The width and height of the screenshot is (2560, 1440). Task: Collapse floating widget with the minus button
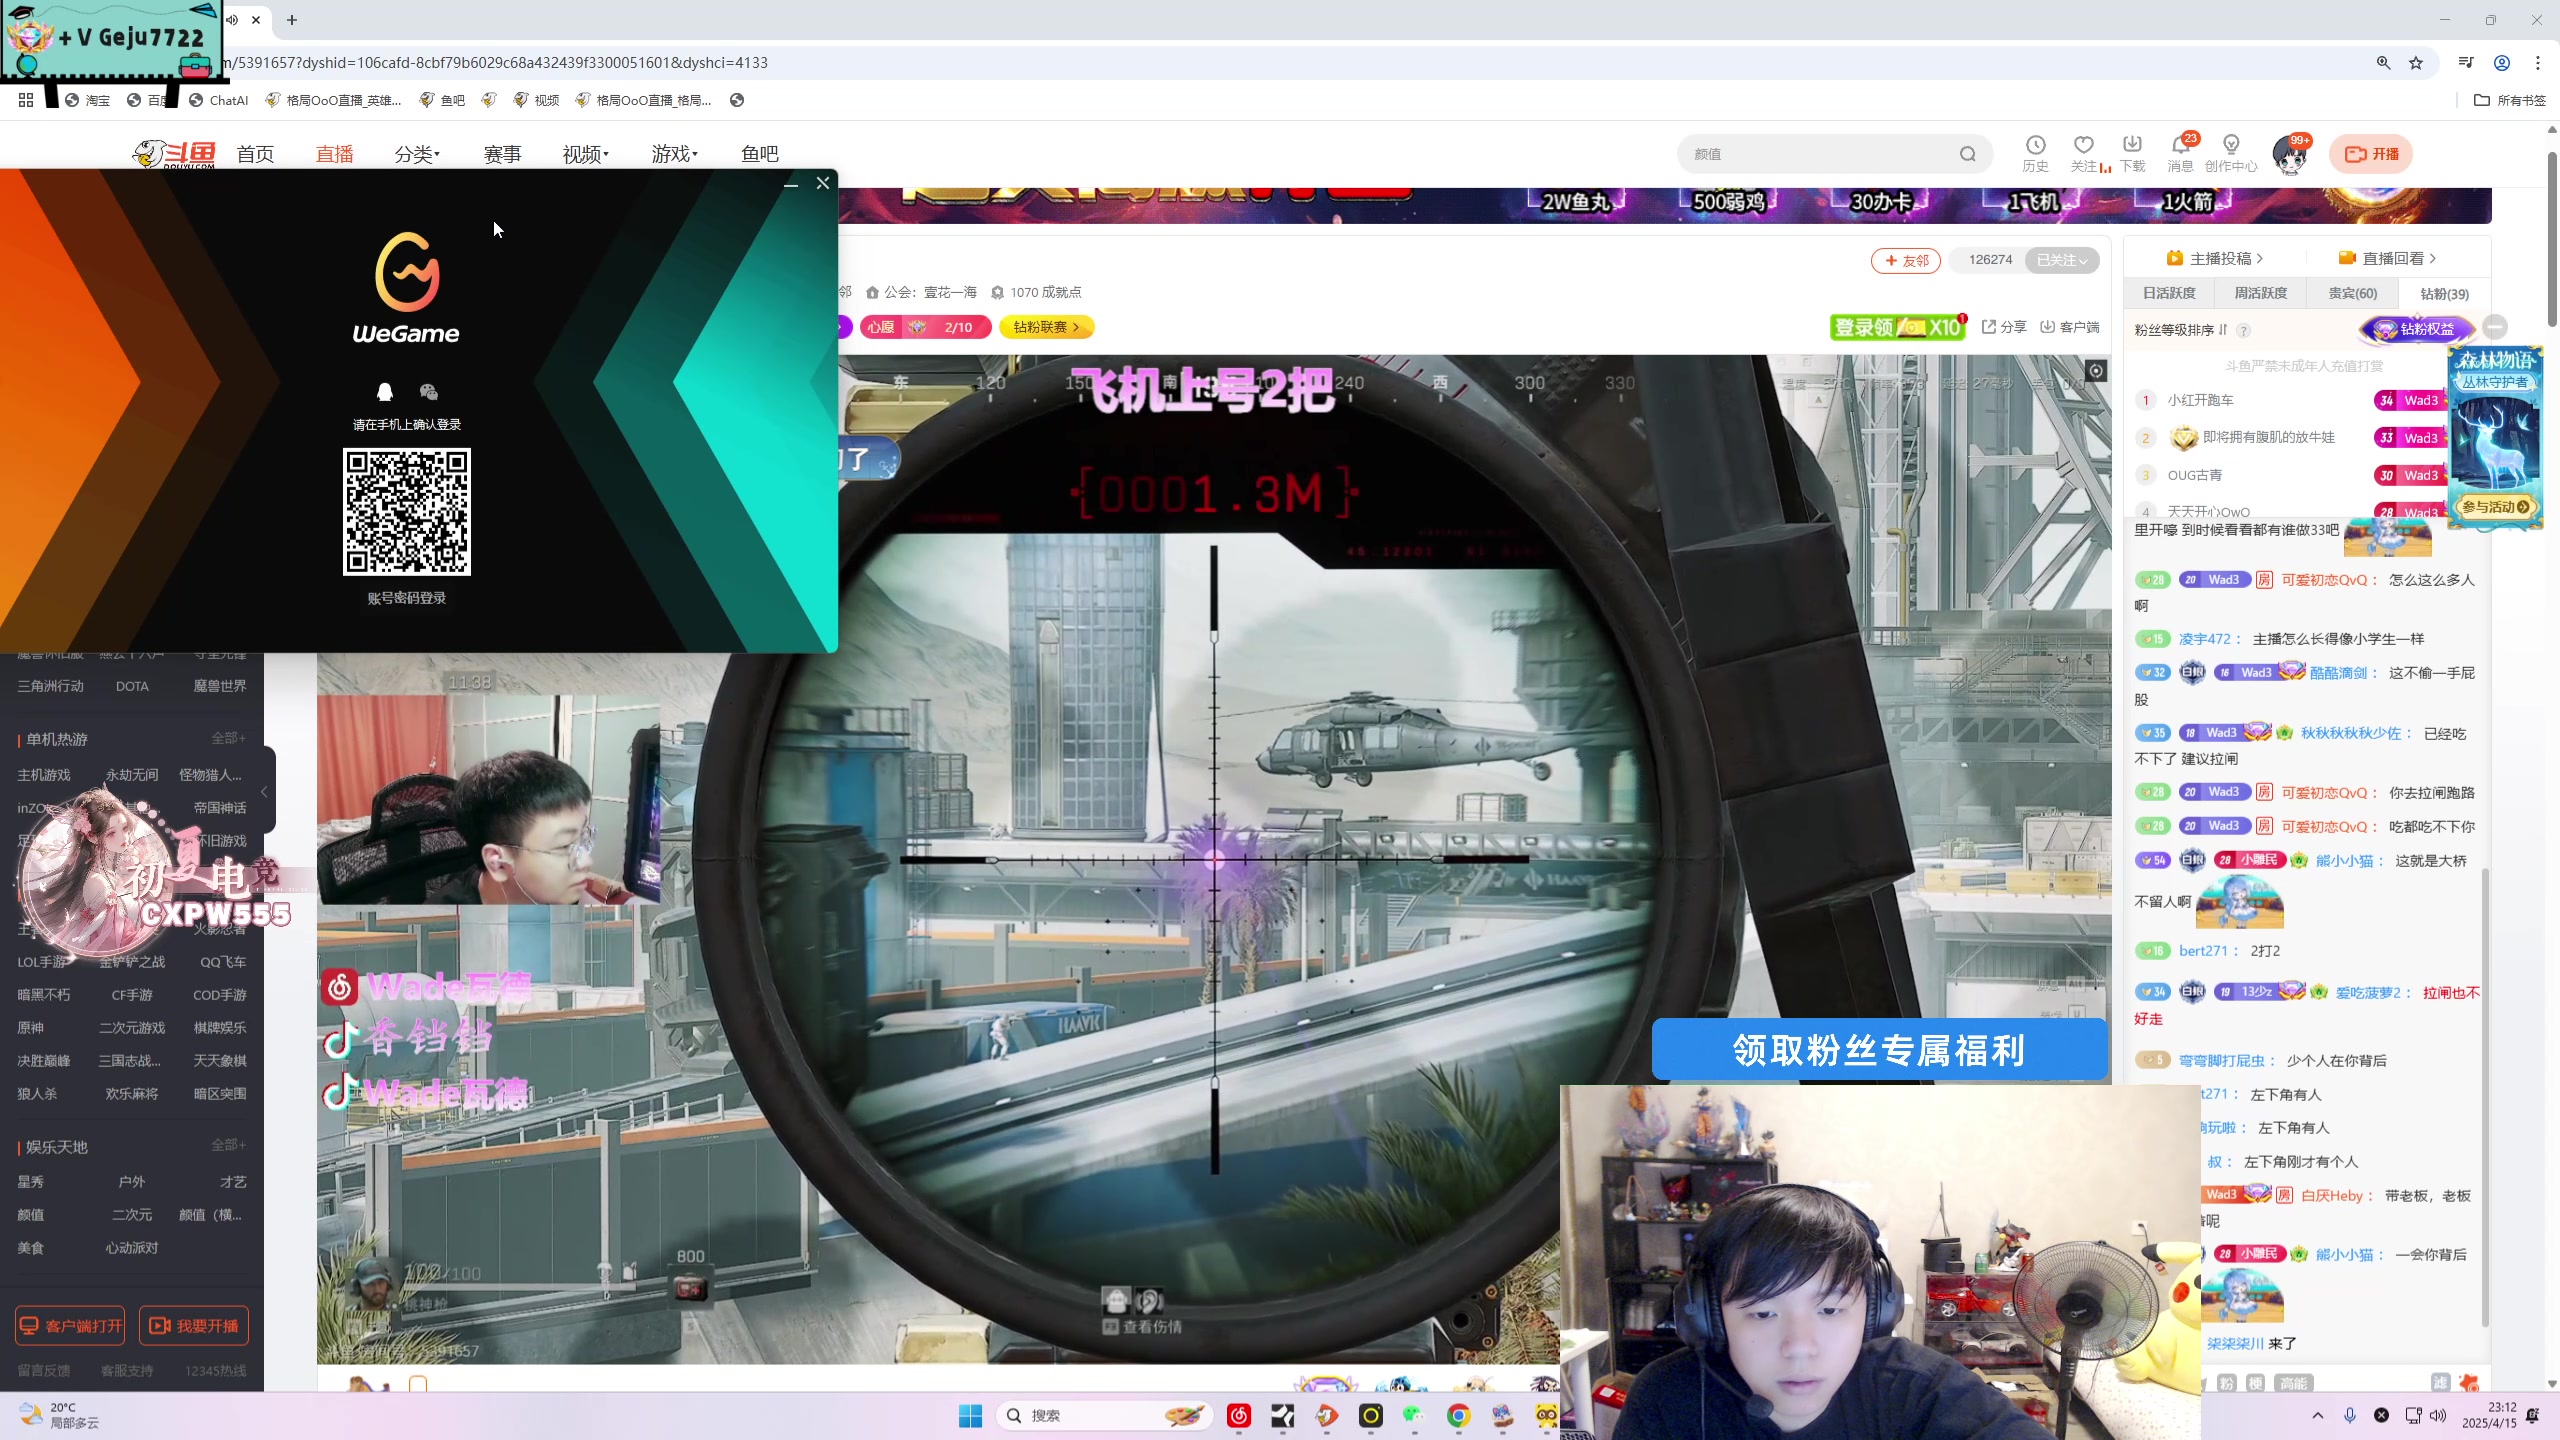coord(2495,327)
